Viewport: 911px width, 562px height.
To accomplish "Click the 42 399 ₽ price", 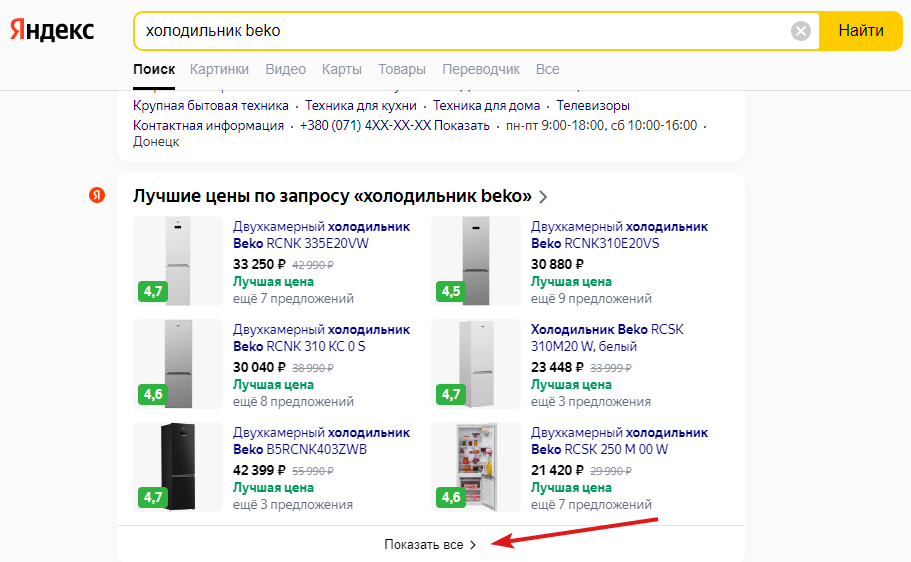I will pyautogui.click(x=259, y=470).
